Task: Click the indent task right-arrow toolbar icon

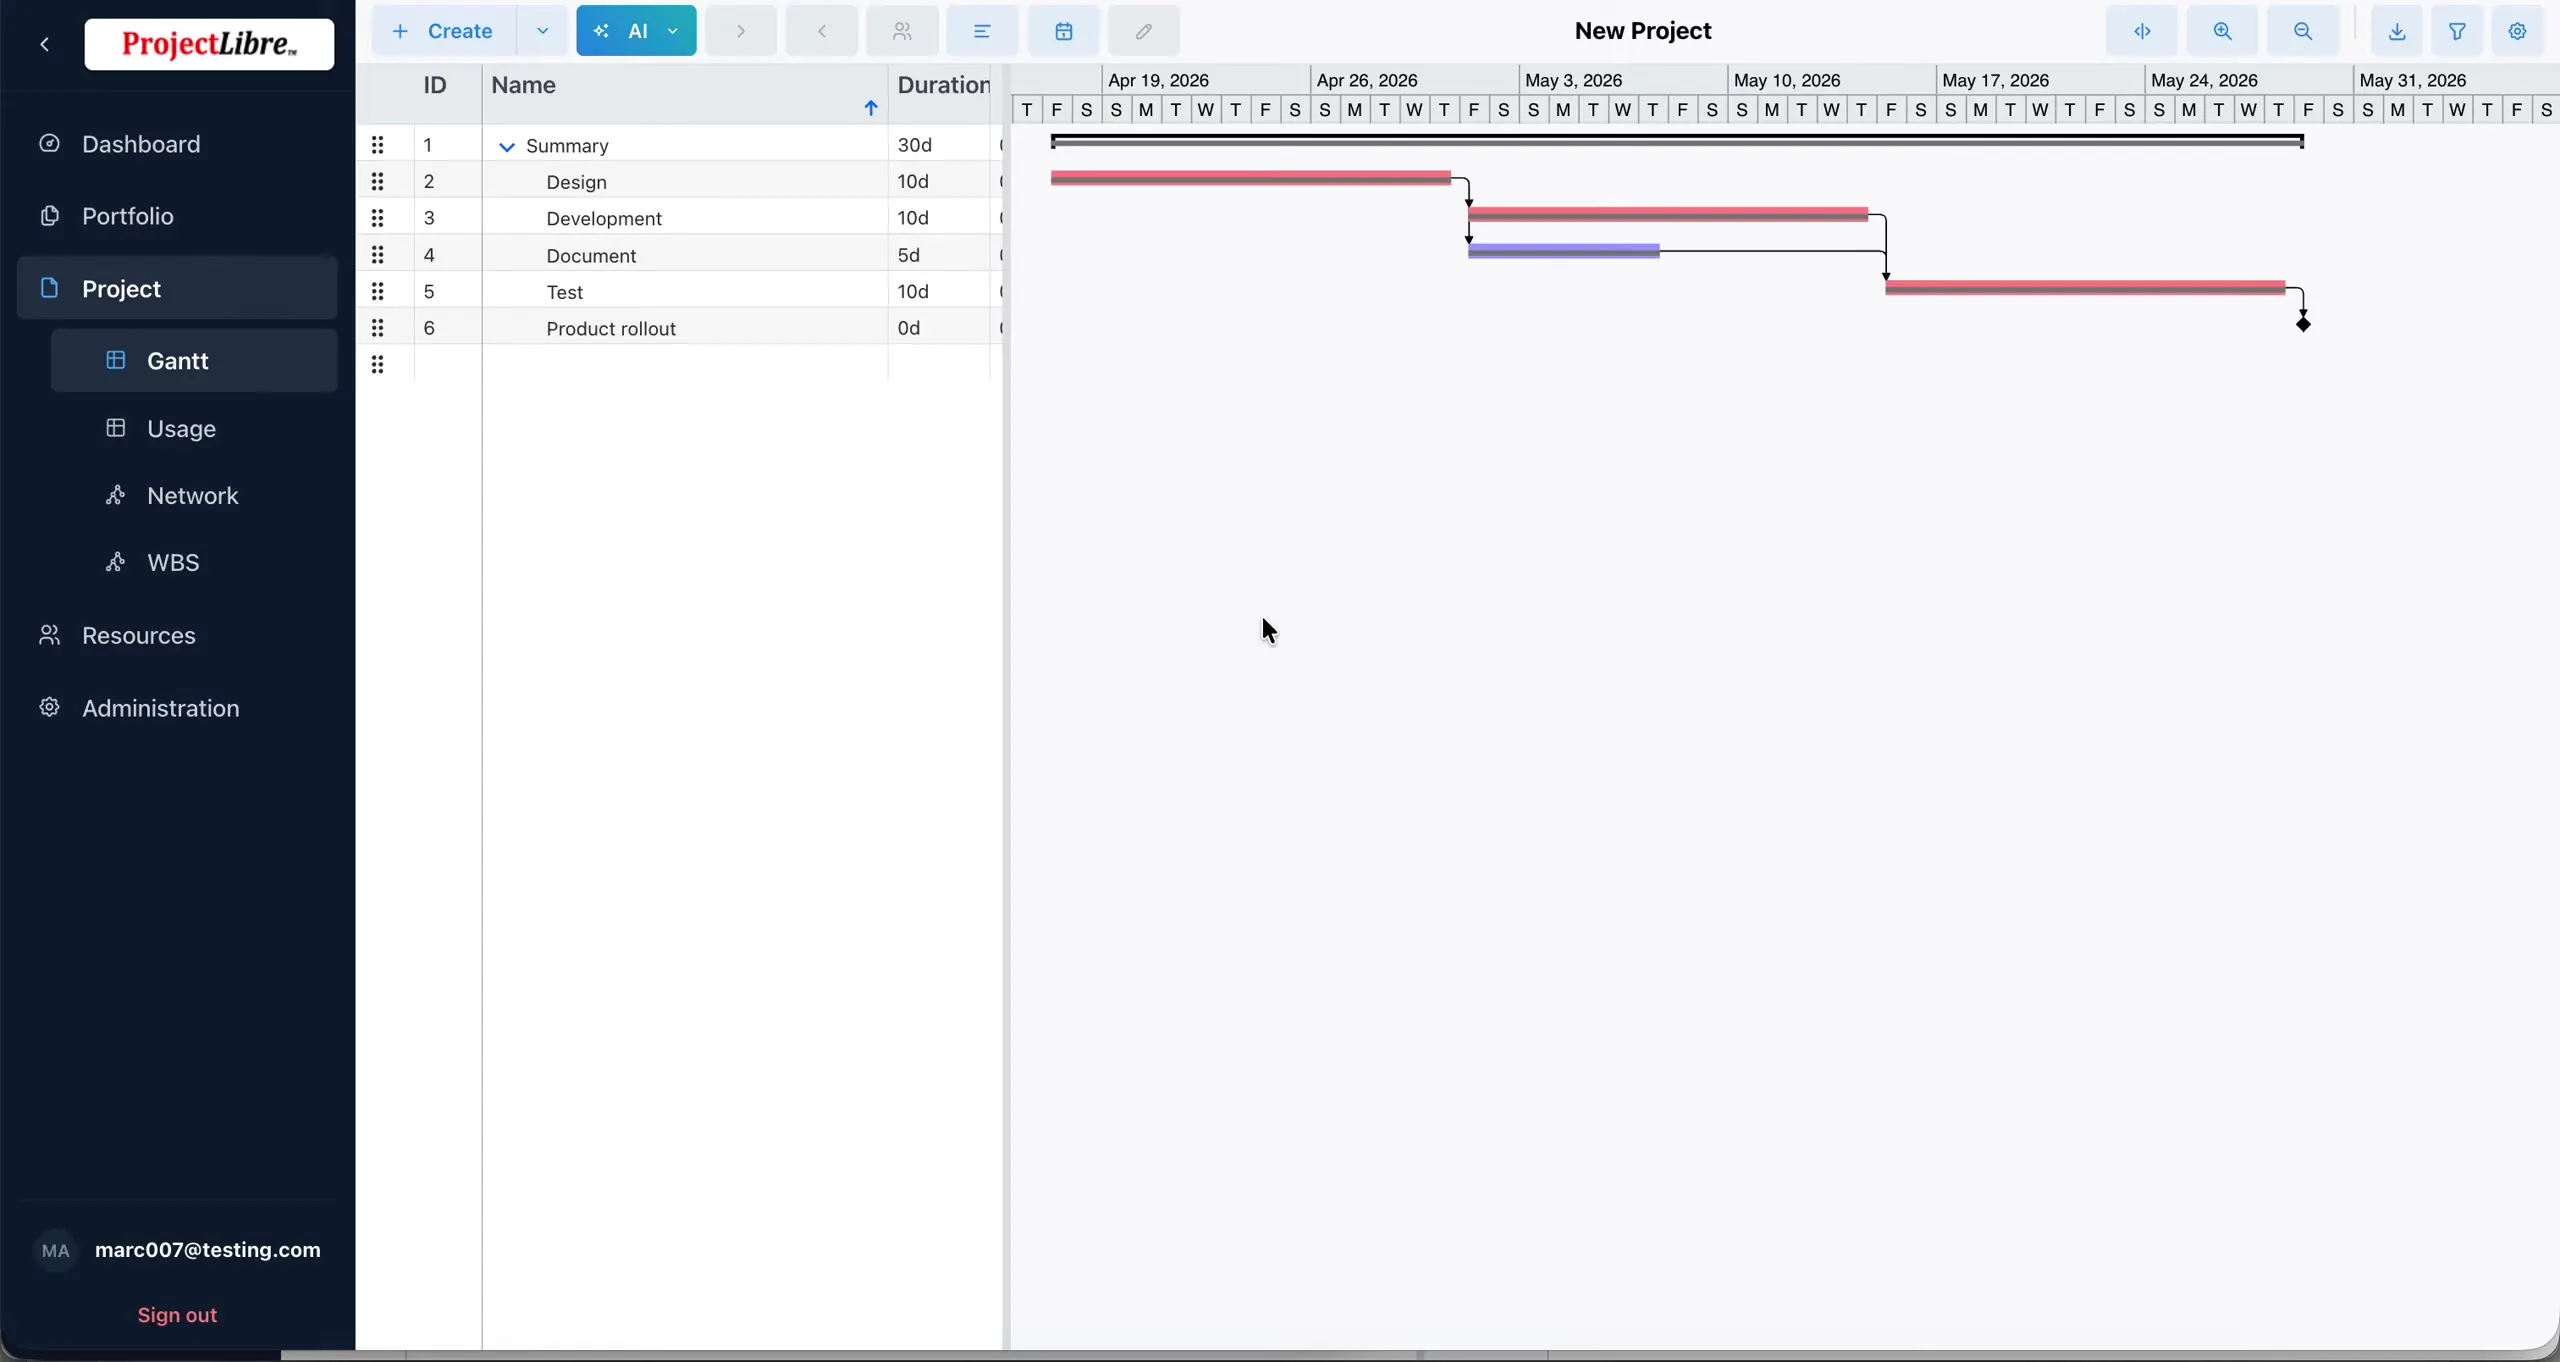Action: [x=741, y=31]
